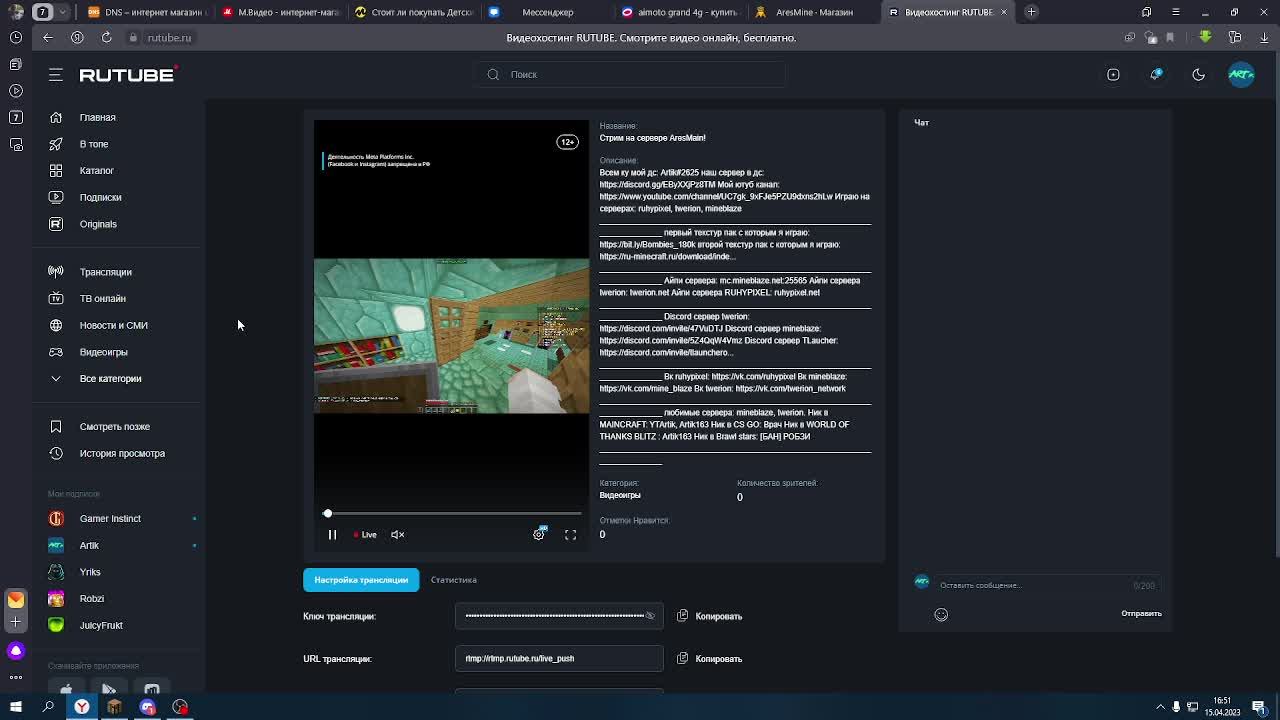The height and width of the screenshot is (720, 1280).
Task: Send the chat message with Отправить
Action: 1141,614
